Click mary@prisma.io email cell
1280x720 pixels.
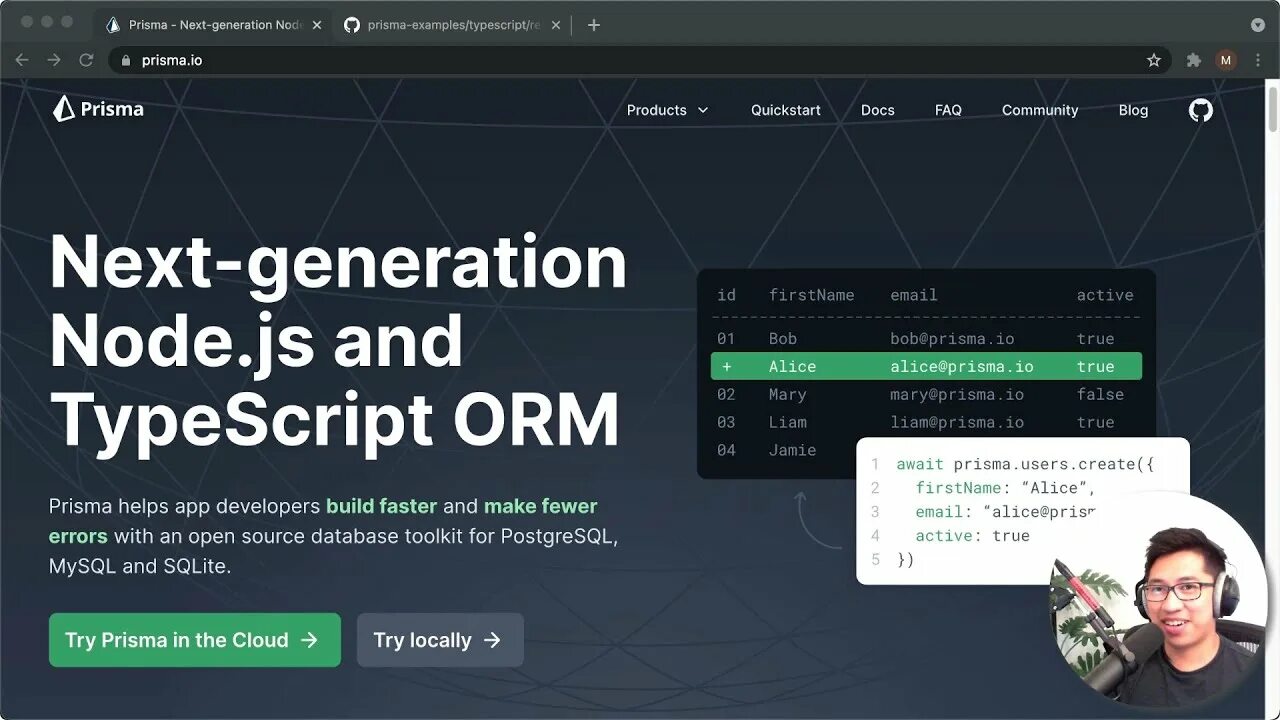click(957, 394)
